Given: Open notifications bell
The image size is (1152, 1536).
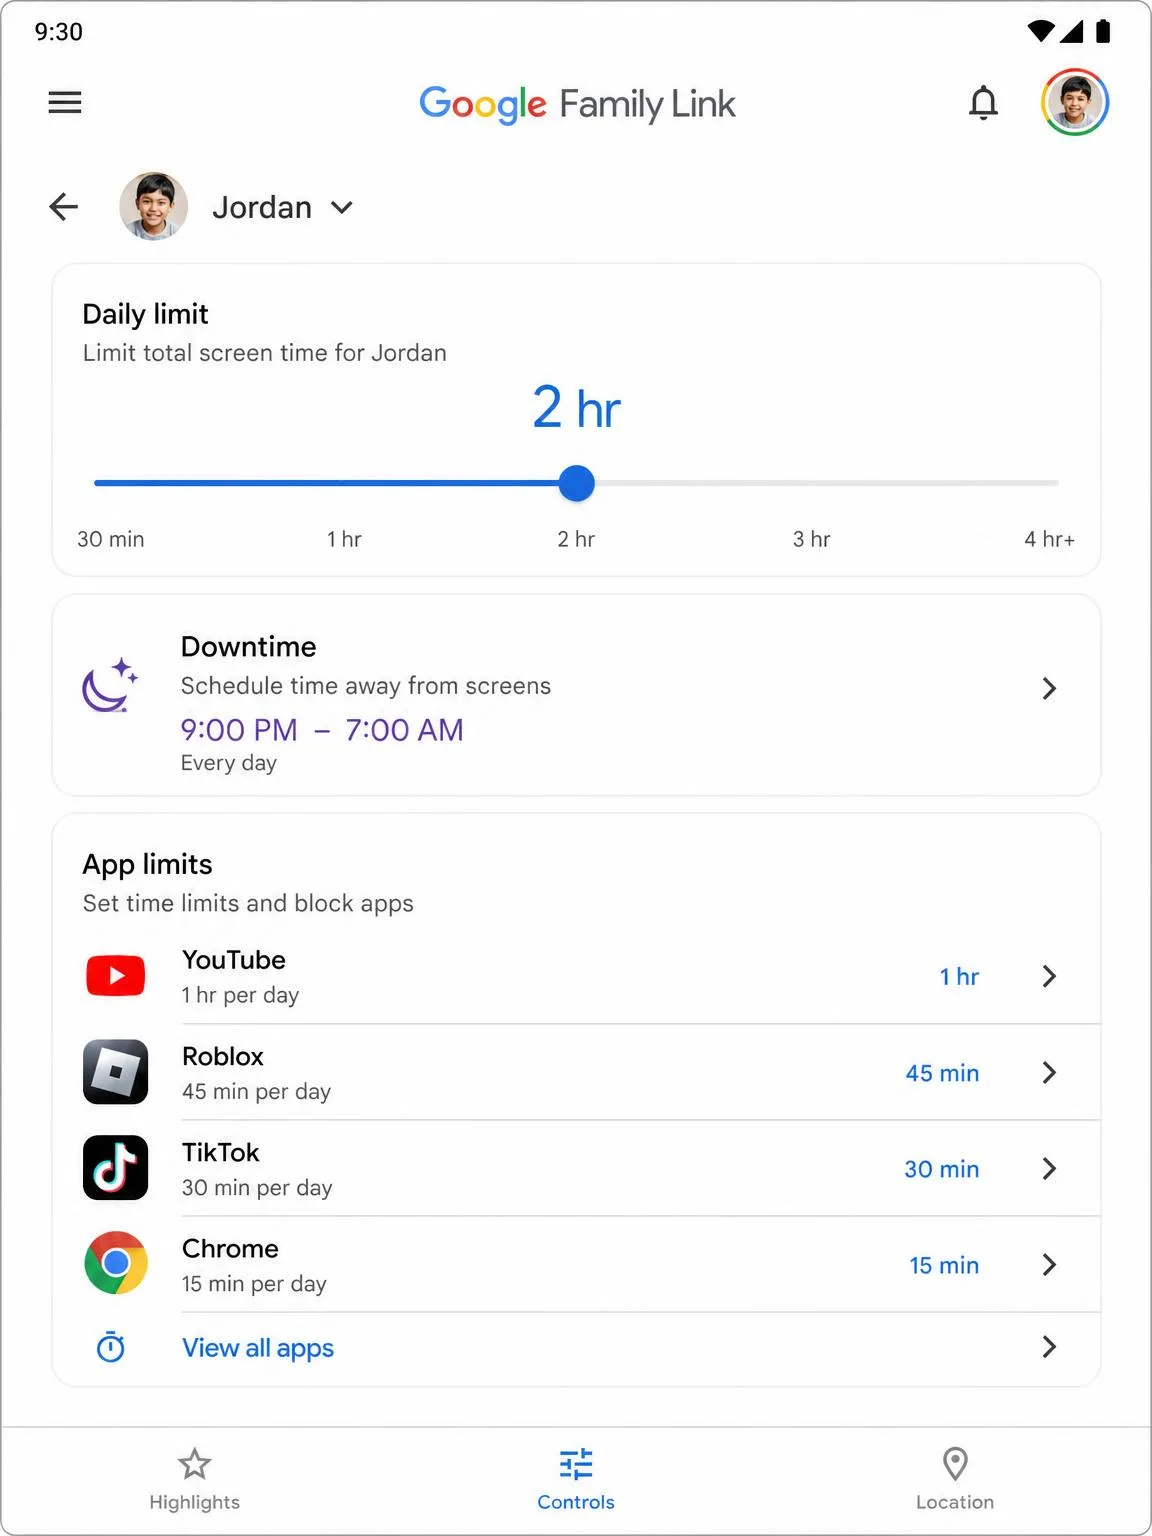Looking at the screenshot, I should tap(984, 102).
